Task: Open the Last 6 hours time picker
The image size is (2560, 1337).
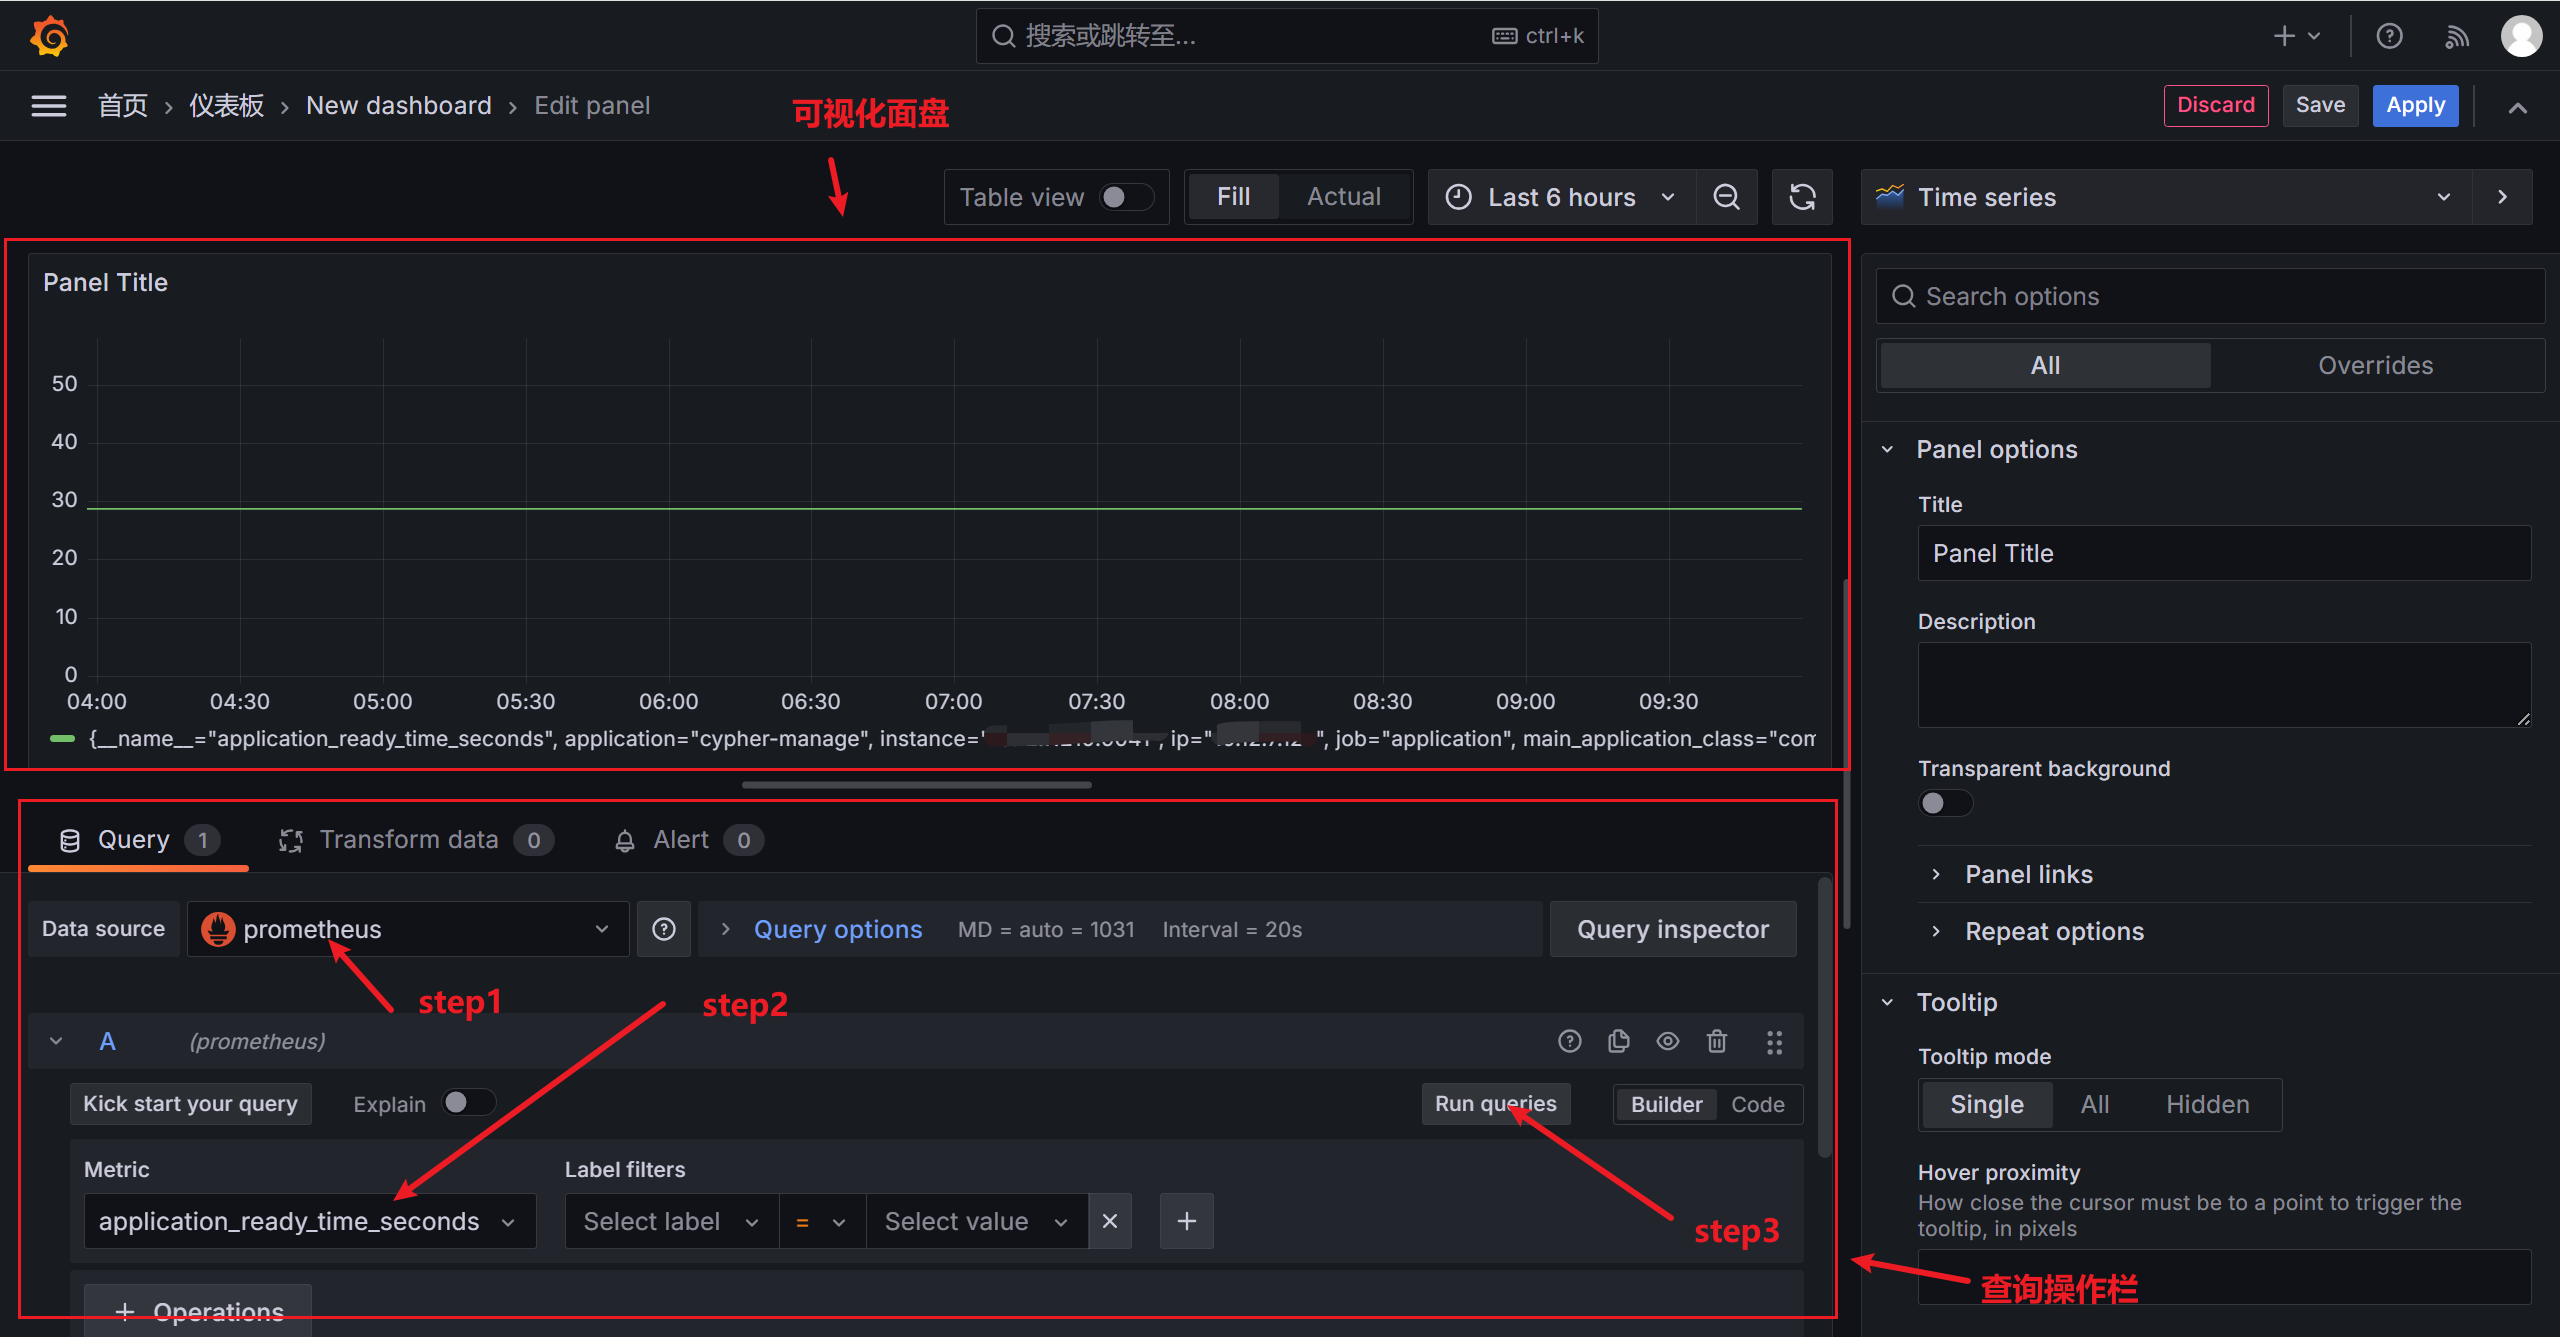Action: (x=1561, y=197)
